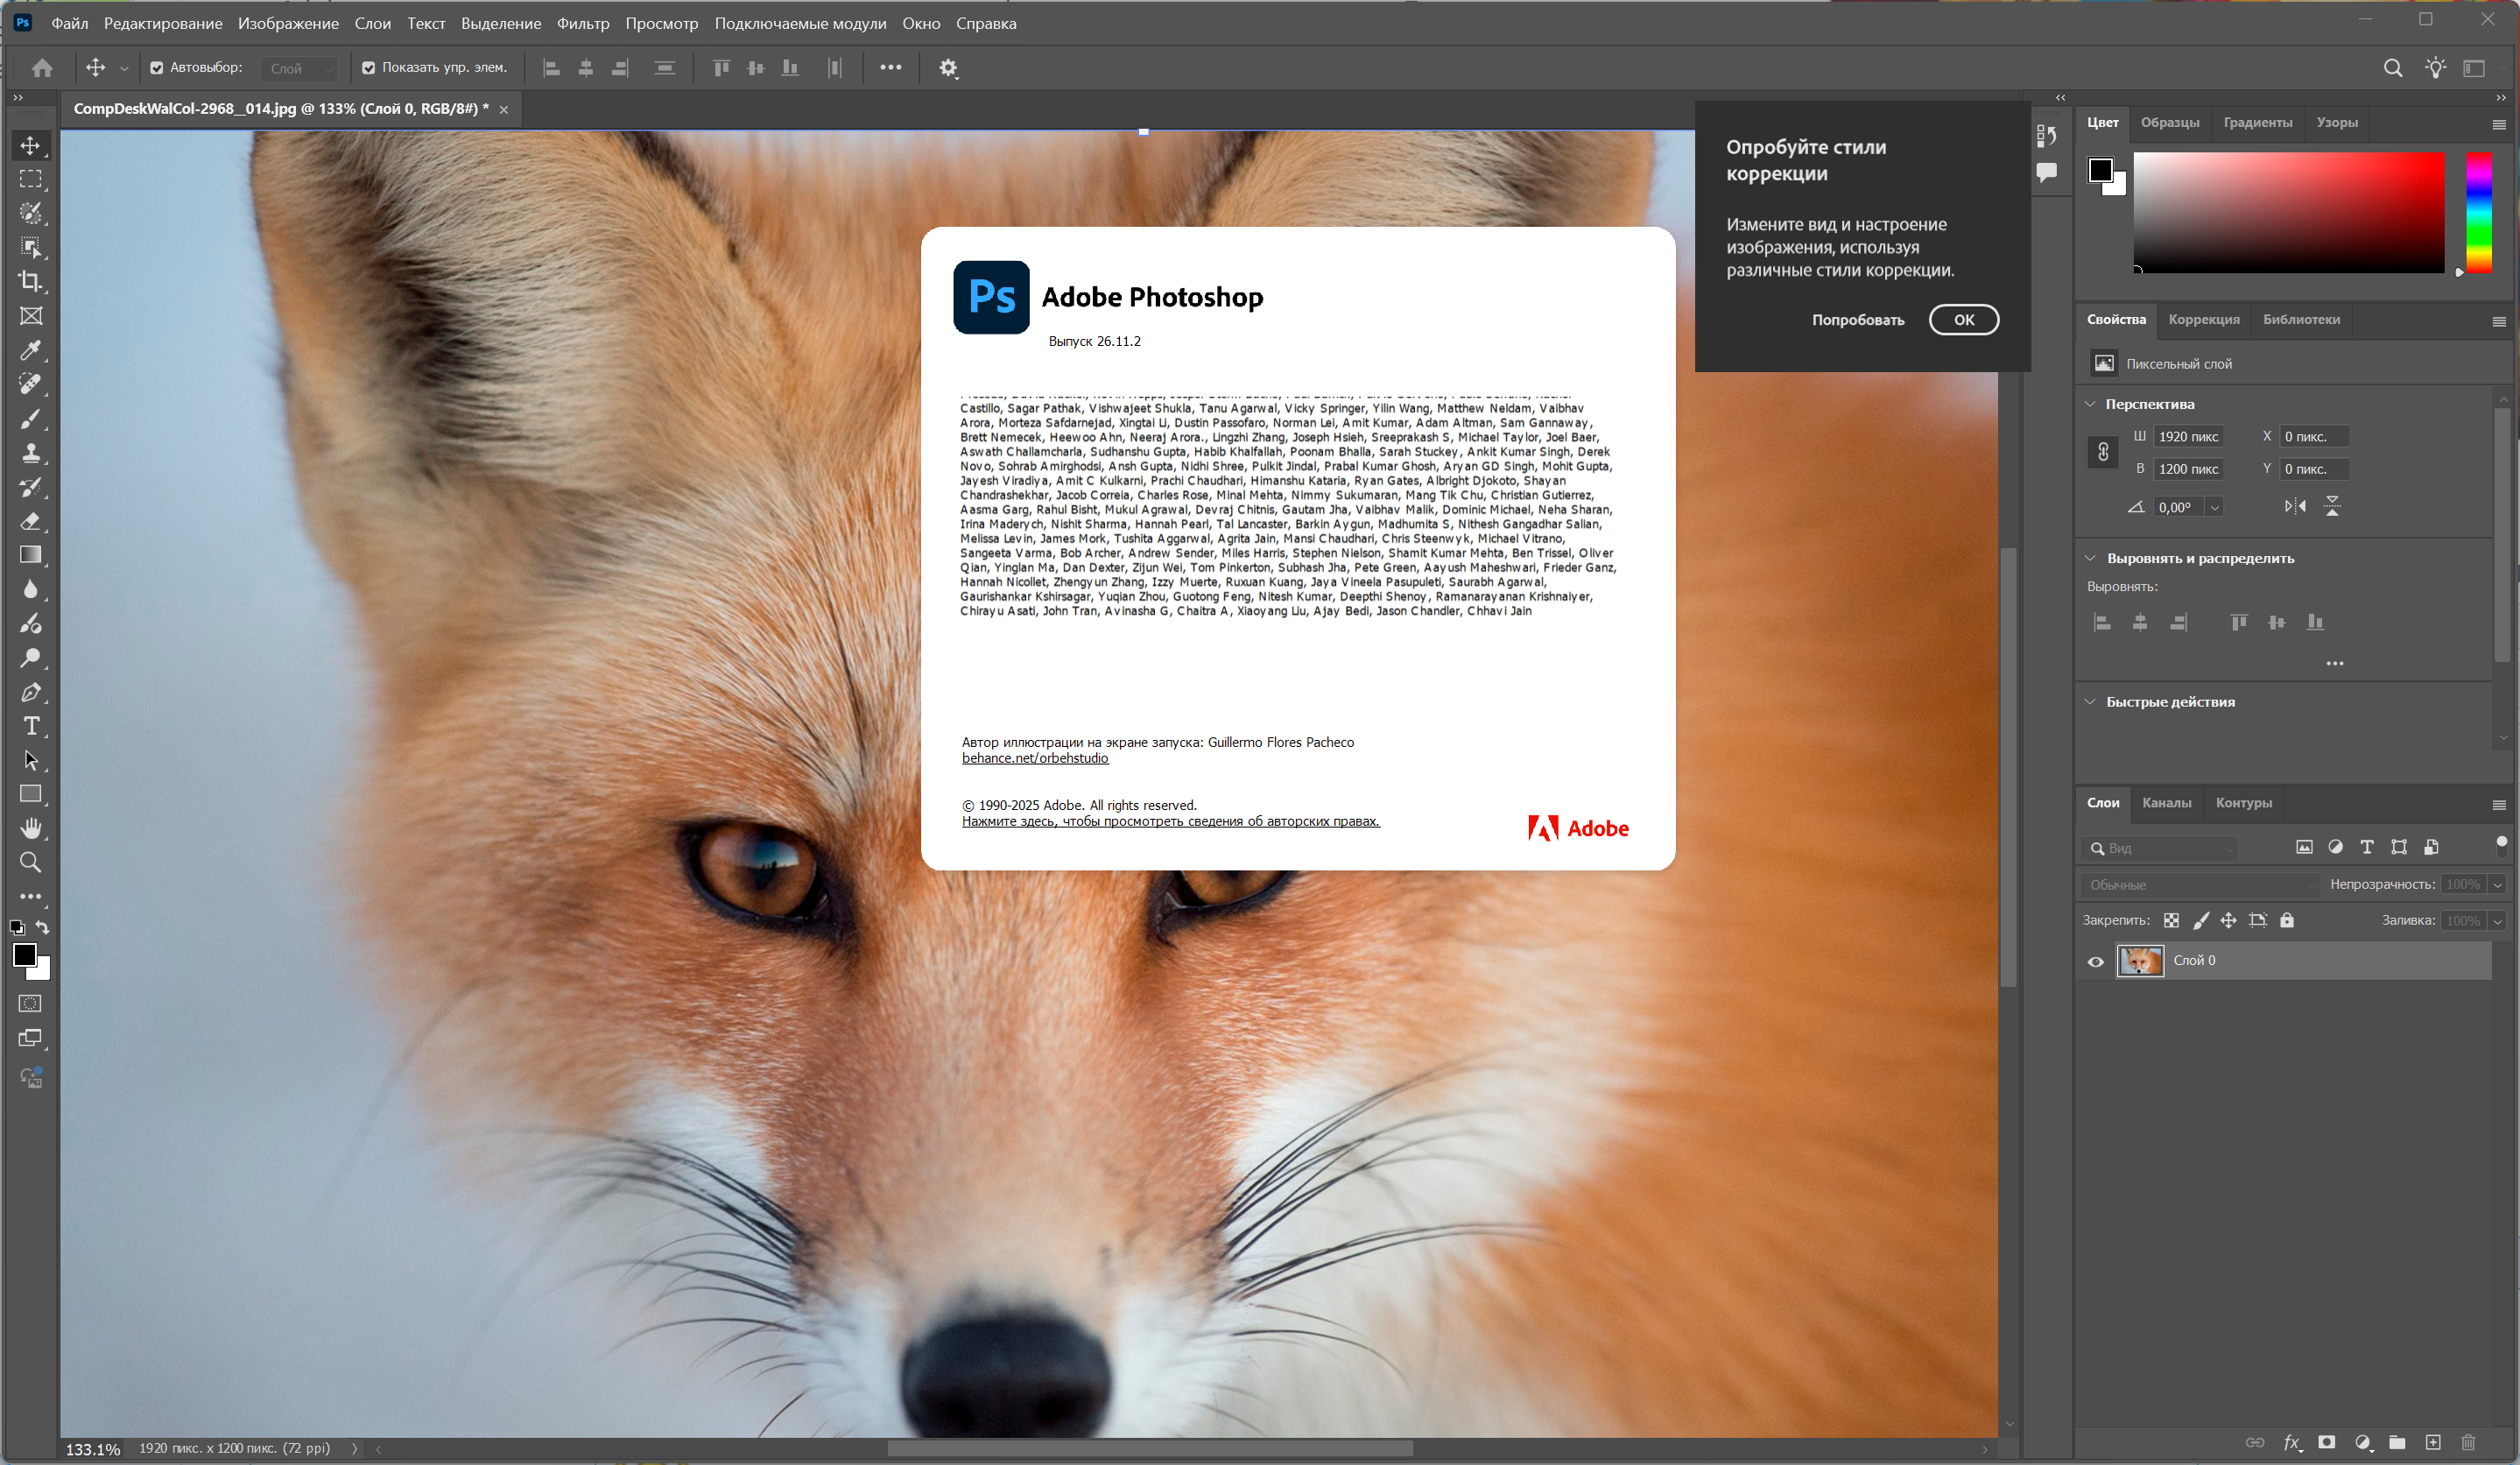Open the Фильтр menu
This screenshot has height=1465, width=2520.
[583, 23]
